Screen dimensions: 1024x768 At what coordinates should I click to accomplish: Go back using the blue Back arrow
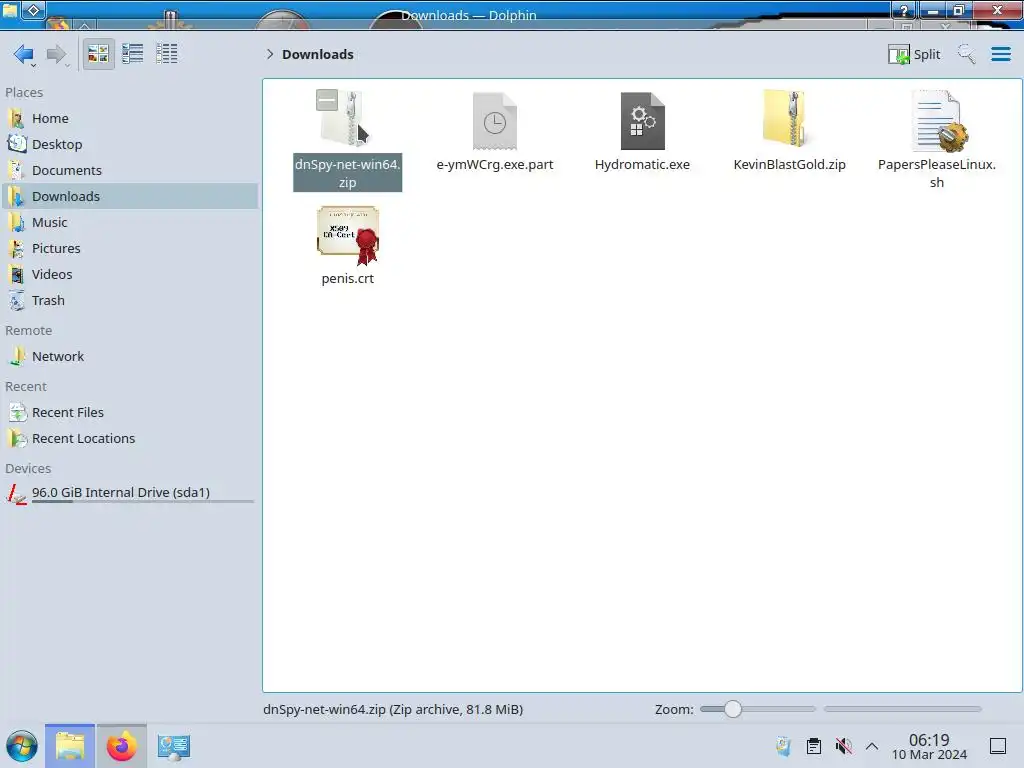point(24,54)
